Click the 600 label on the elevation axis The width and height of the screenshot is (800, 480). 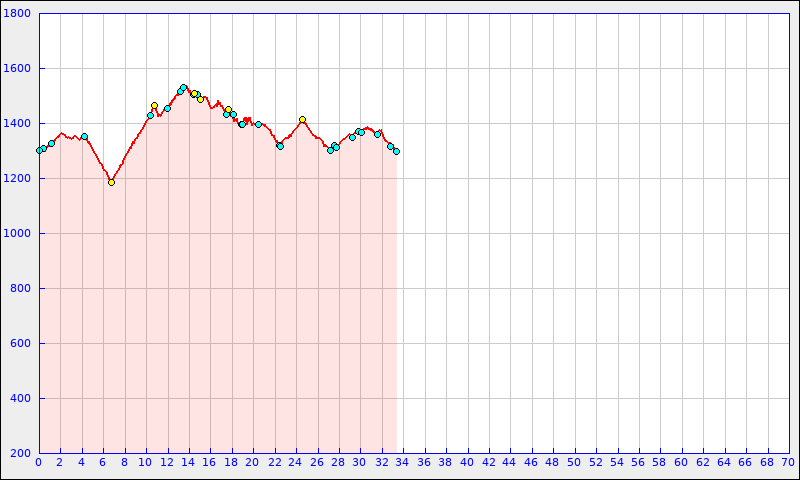click(21, 344)
